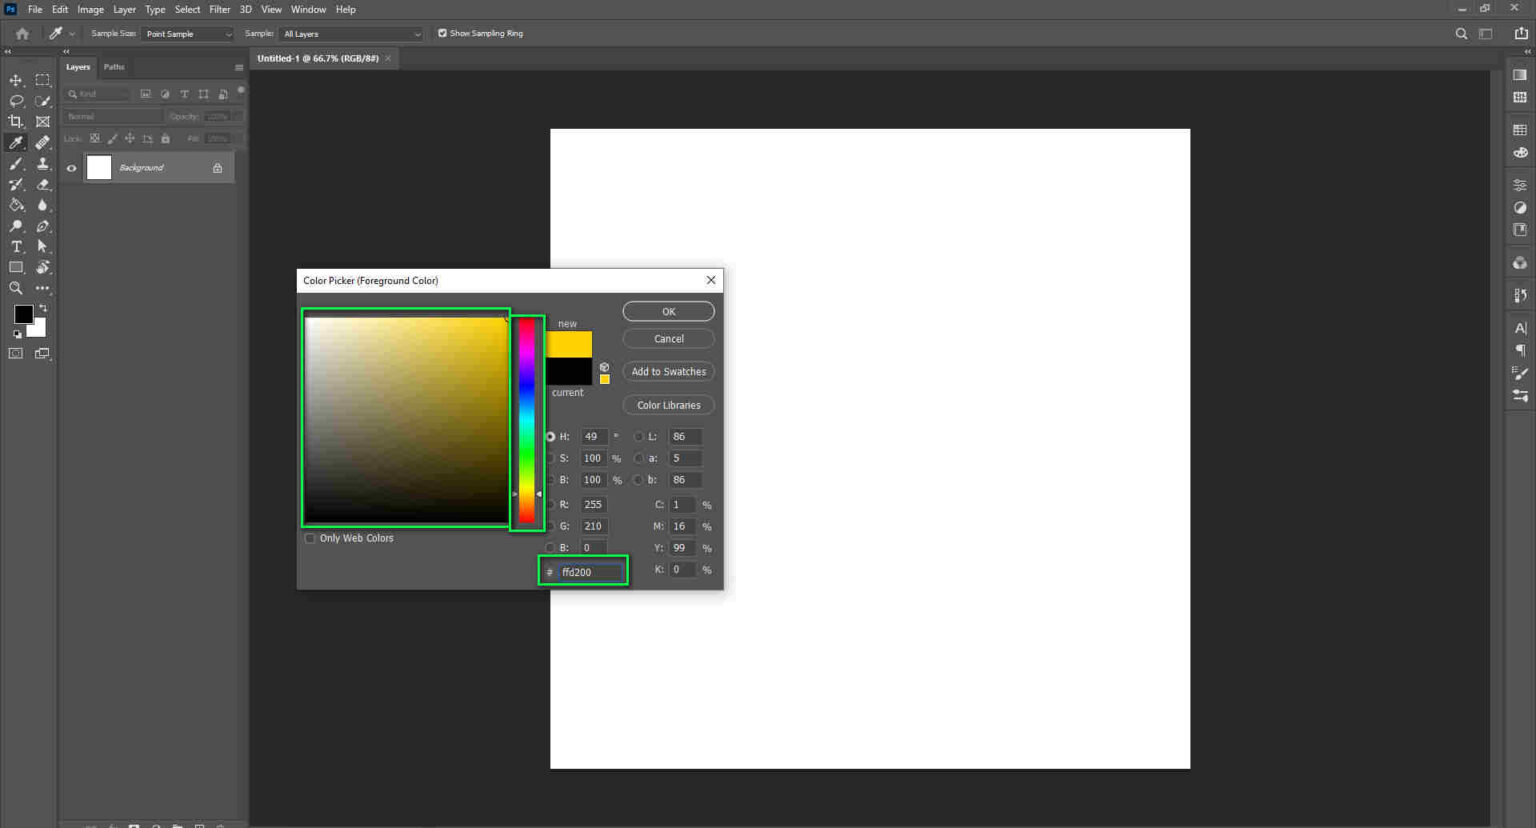Select the H radio button
This screenshot has height=828, width=1536.
click(x=551, y=436)
